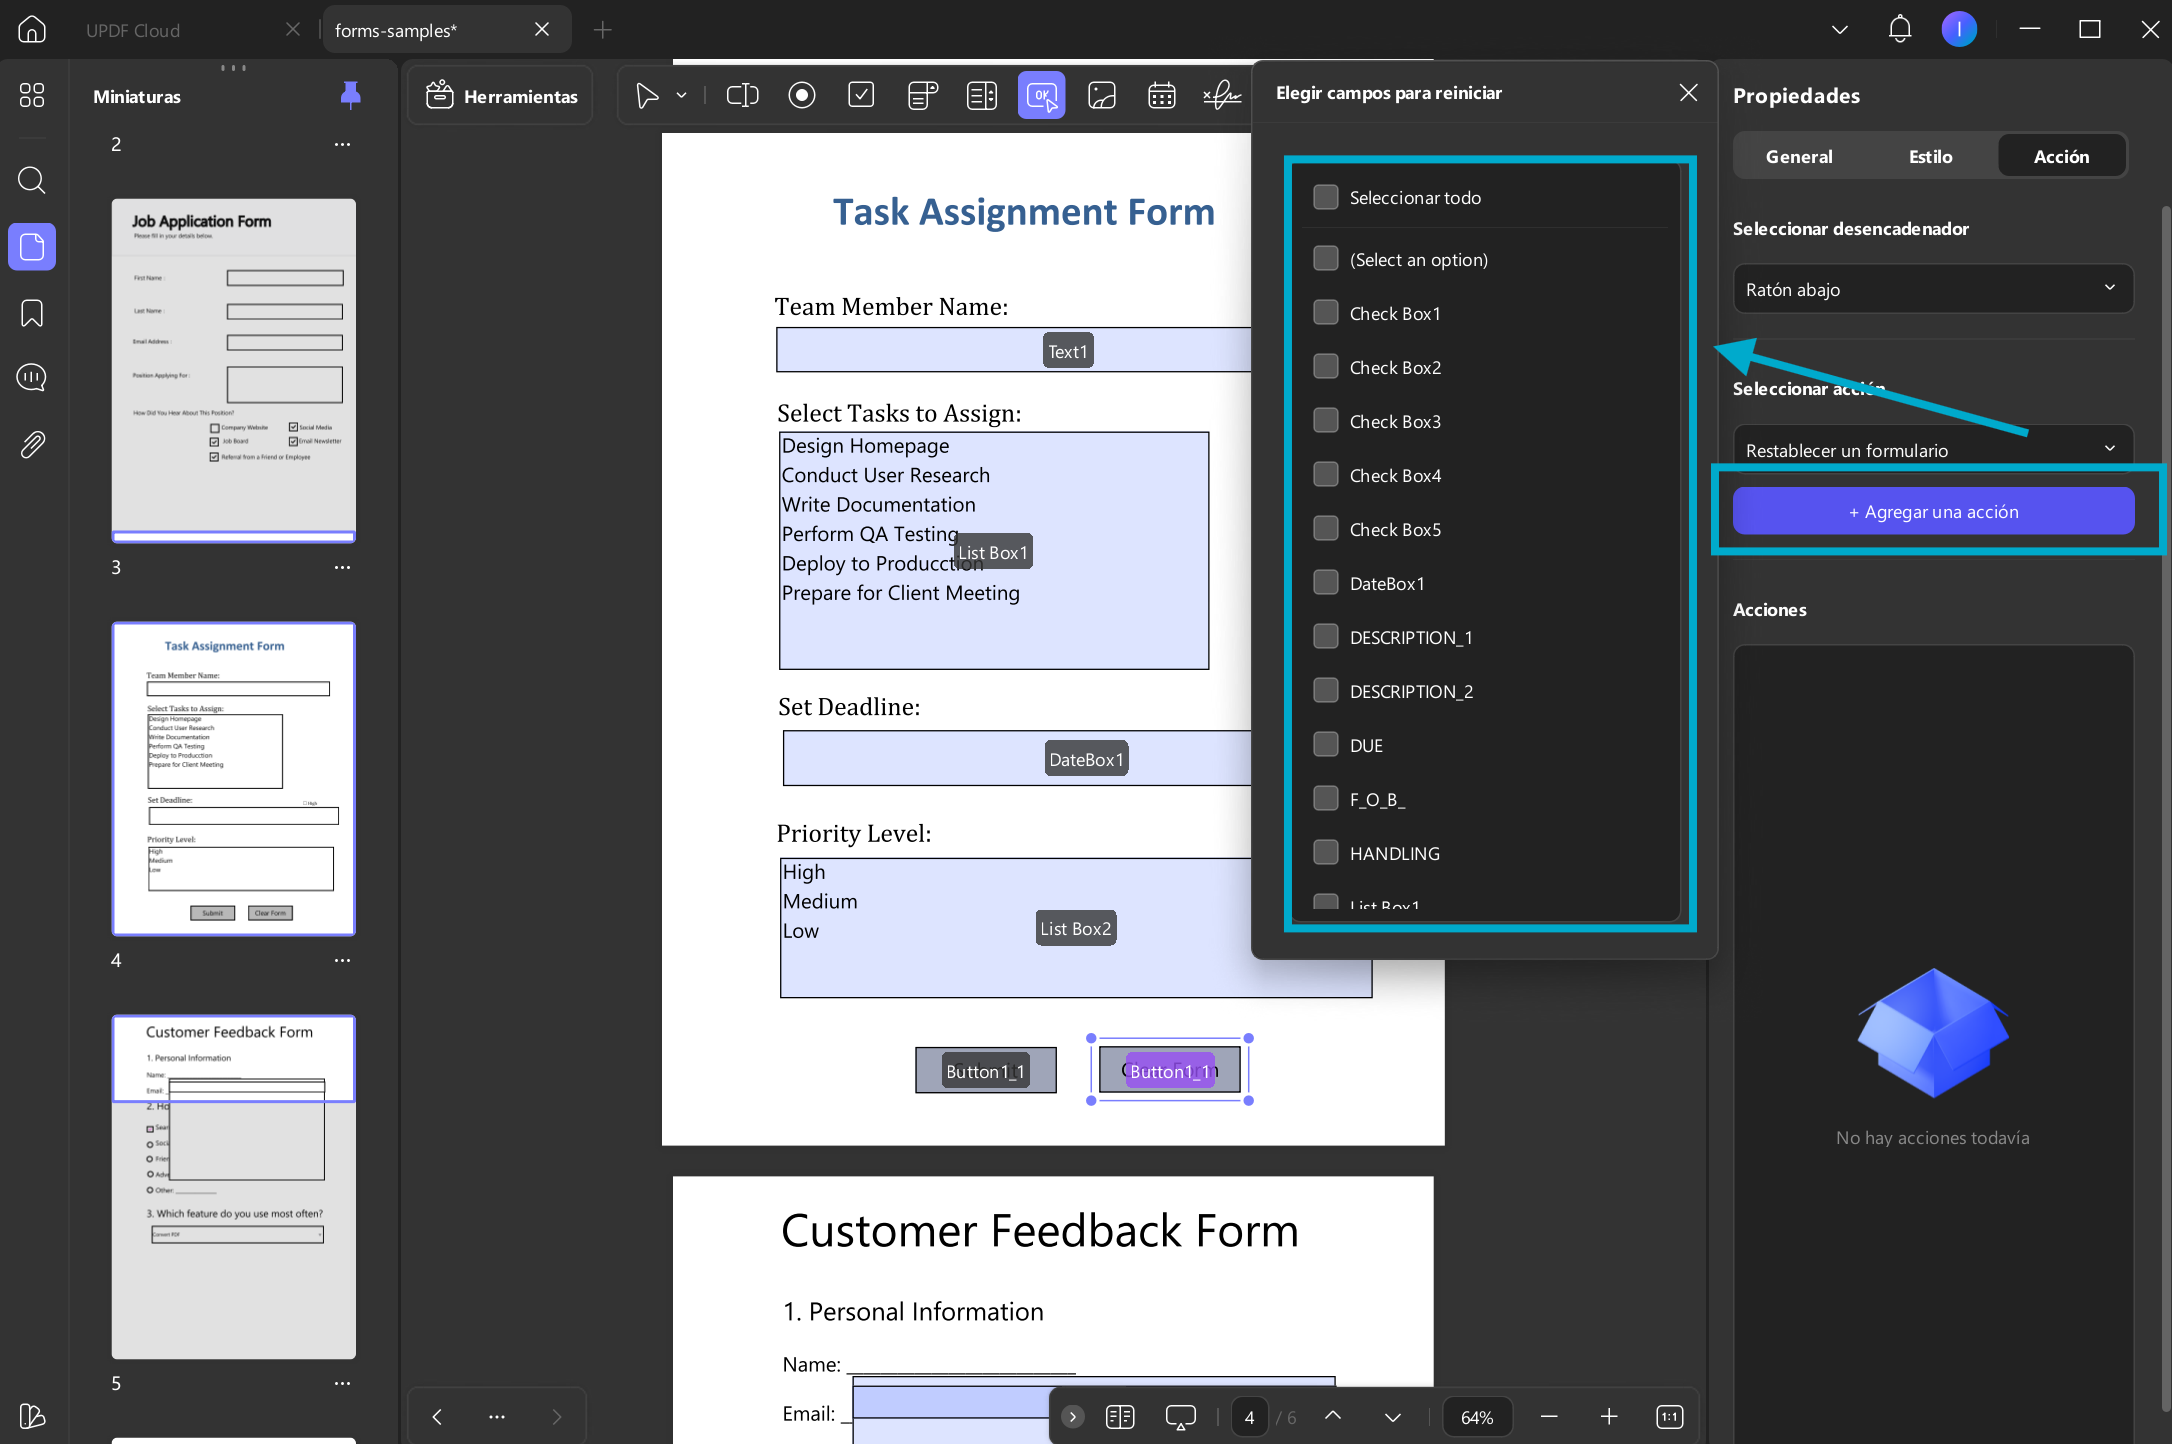Open the search sidebar tool
The height and width of the screenshot is (1444, 2172).
point(32,180)
